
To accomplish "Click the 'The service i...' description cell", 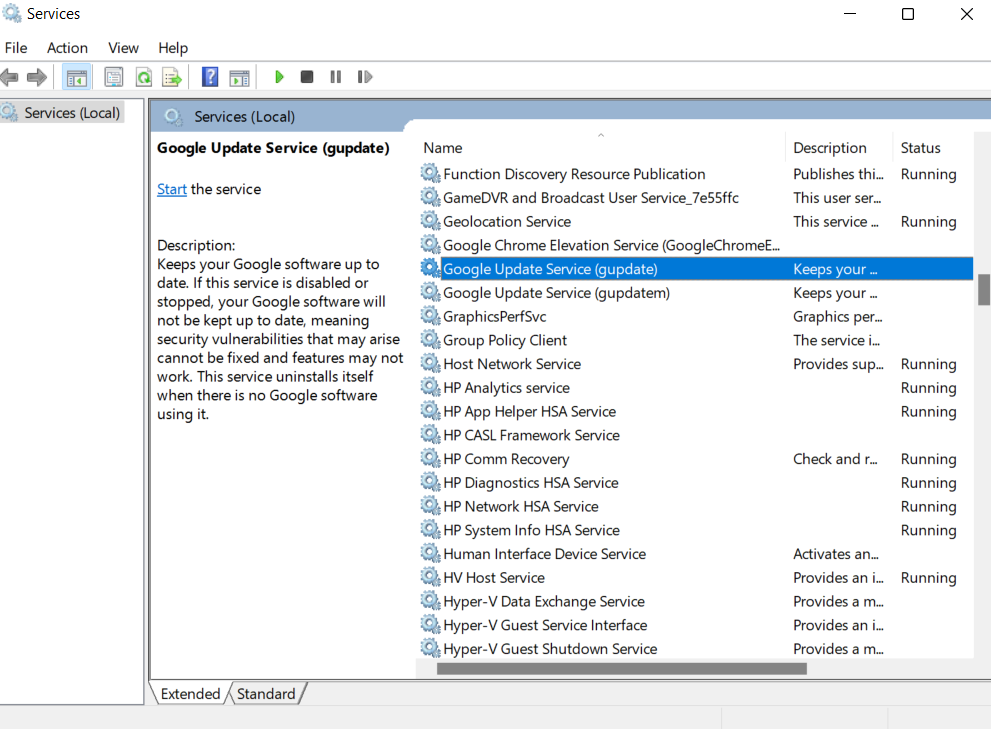I will pos(836,340).
